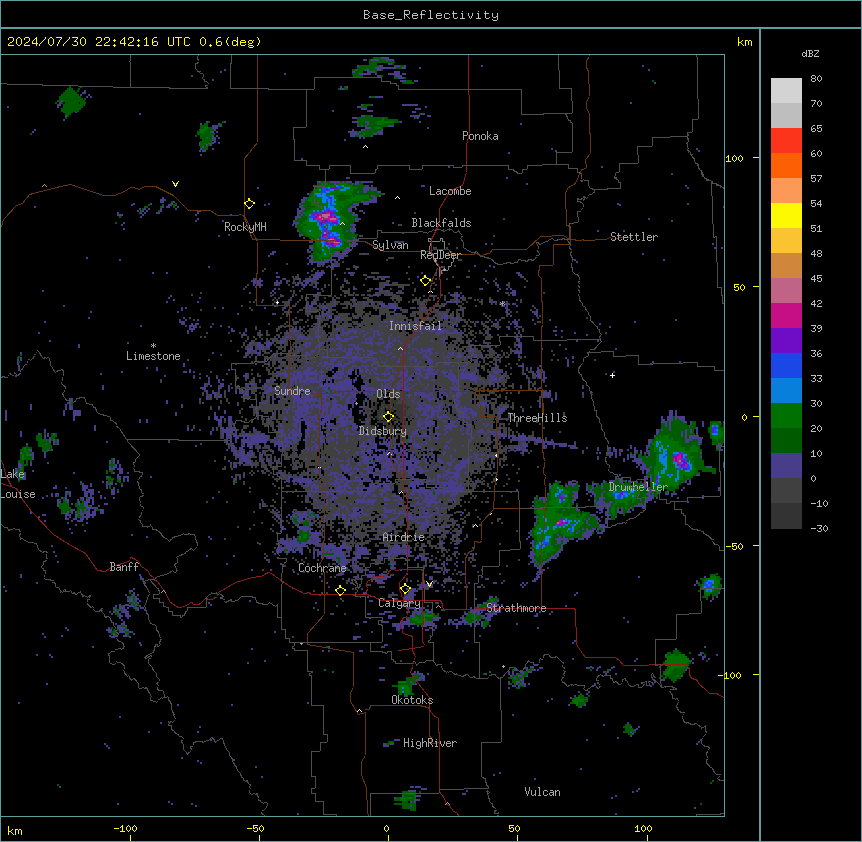Click the yellow diamond marker below Cochrane
This screenshot has width=862, height=842.
coord(340,590)
